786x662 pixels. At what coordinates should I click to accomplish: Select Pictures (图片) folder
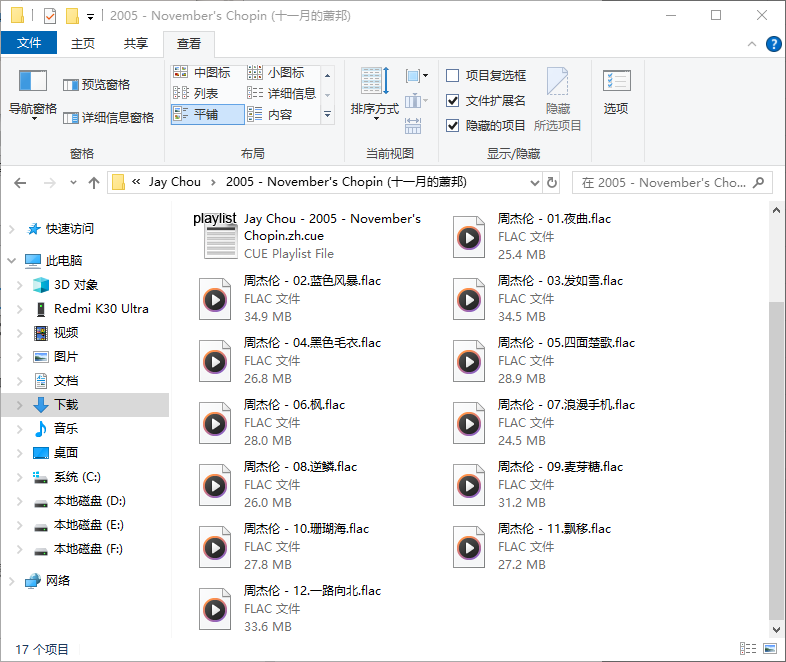[x=66, y=357]
